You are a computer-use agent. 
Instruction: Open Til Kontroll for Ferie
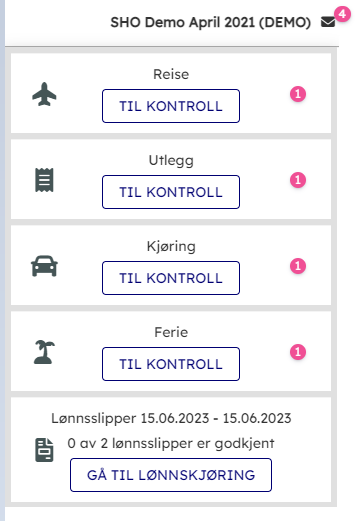171,364
